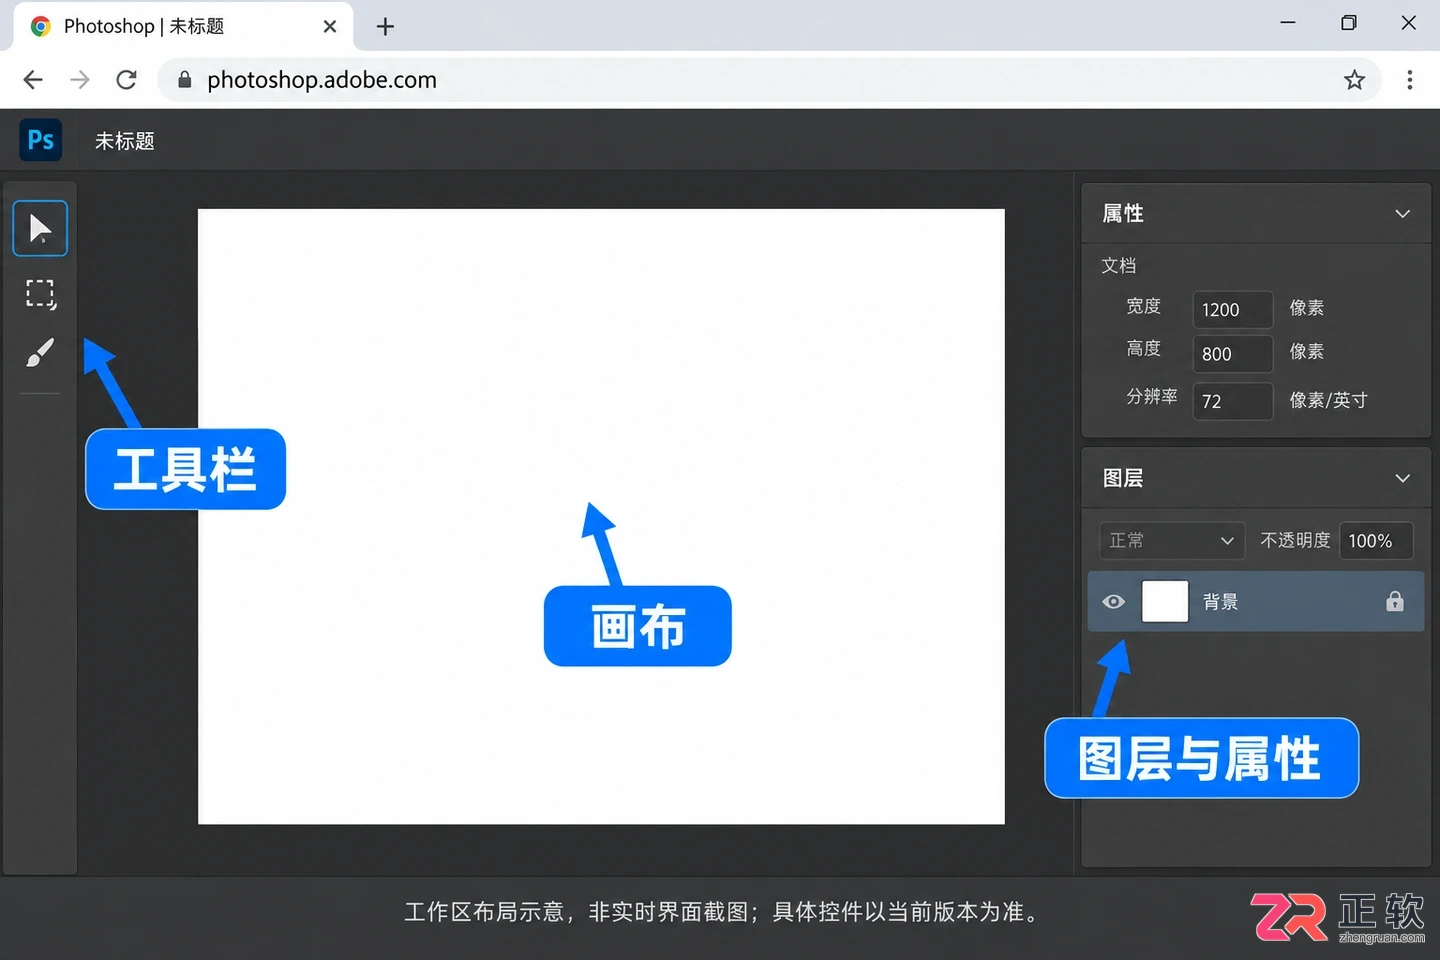Click the 高度 field showing 800
The image size is (1440, 960).
tap(1233, 354)
